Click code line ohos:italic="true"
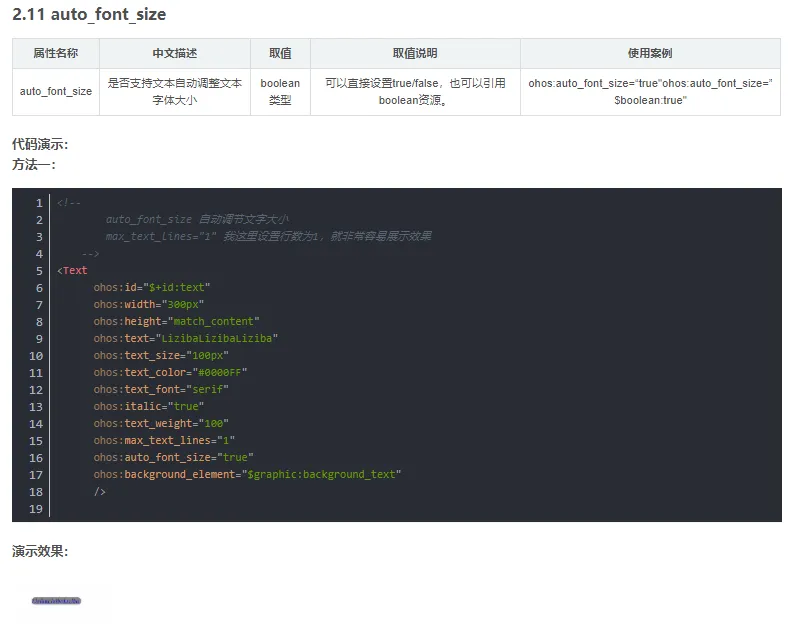This screenshot has height=628, width=795. click(149, 406)
